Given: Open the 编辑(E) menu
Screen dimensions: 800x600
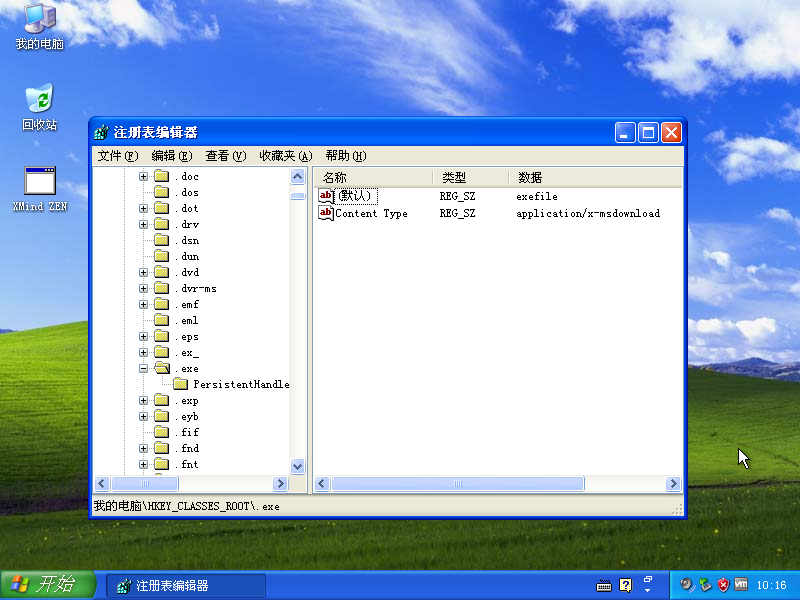Looking at the screenshot, I should pyautogui.click(x=172, y=156).
